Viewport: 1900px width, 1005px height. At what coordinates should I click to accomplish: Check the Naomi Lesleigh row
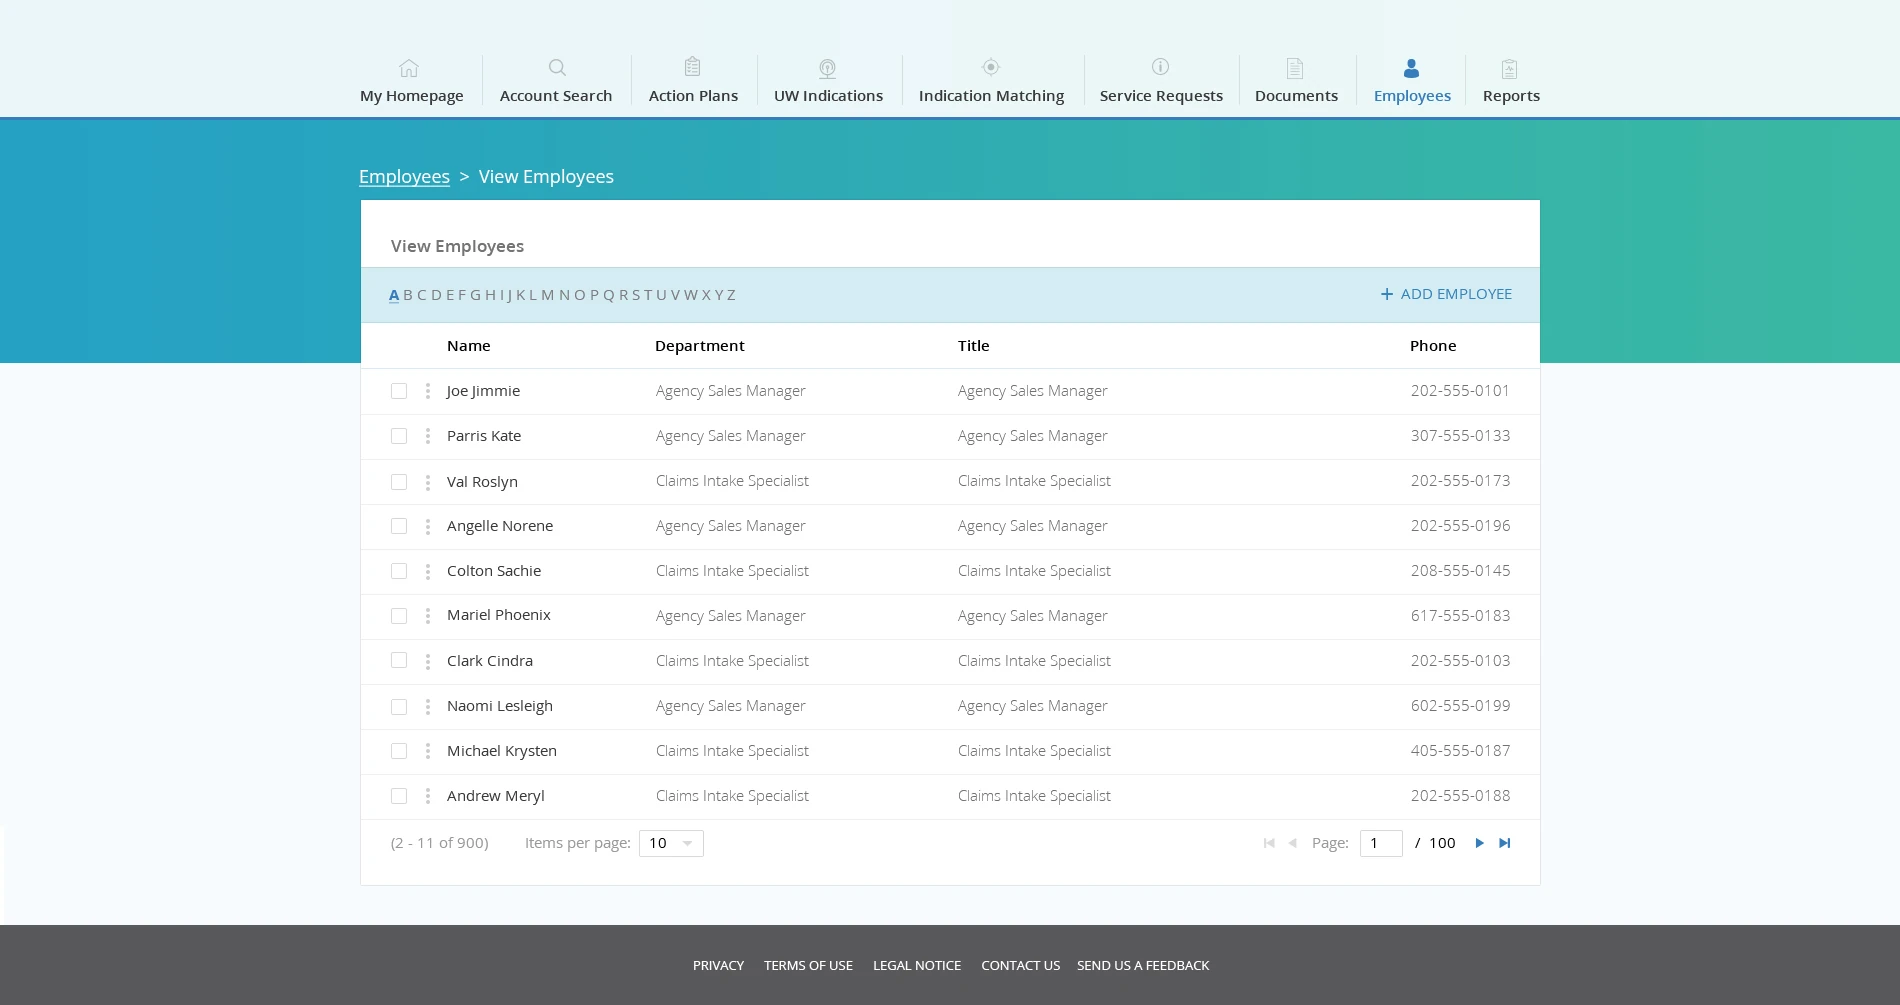pos(399,707)
